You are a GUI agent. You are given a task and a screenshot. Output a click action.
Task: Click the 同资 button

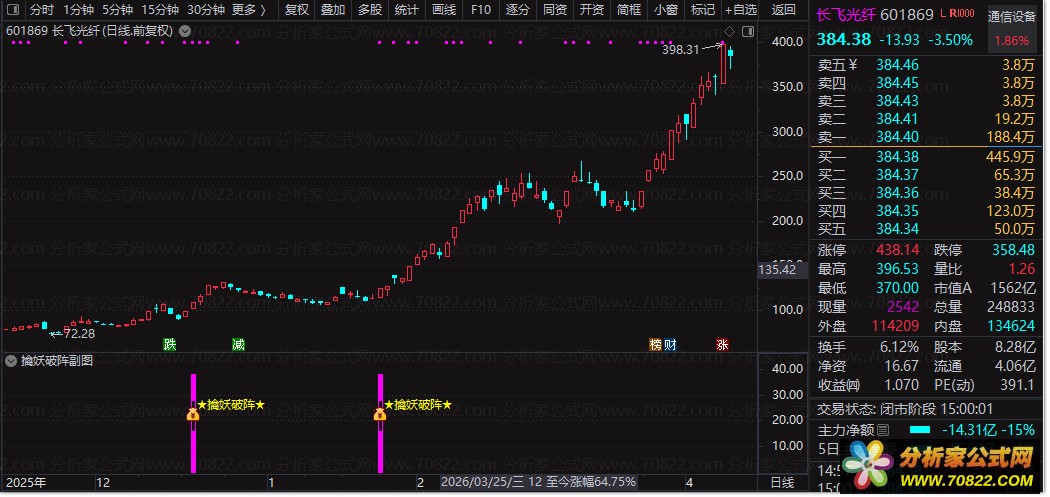tap(554, 9)
